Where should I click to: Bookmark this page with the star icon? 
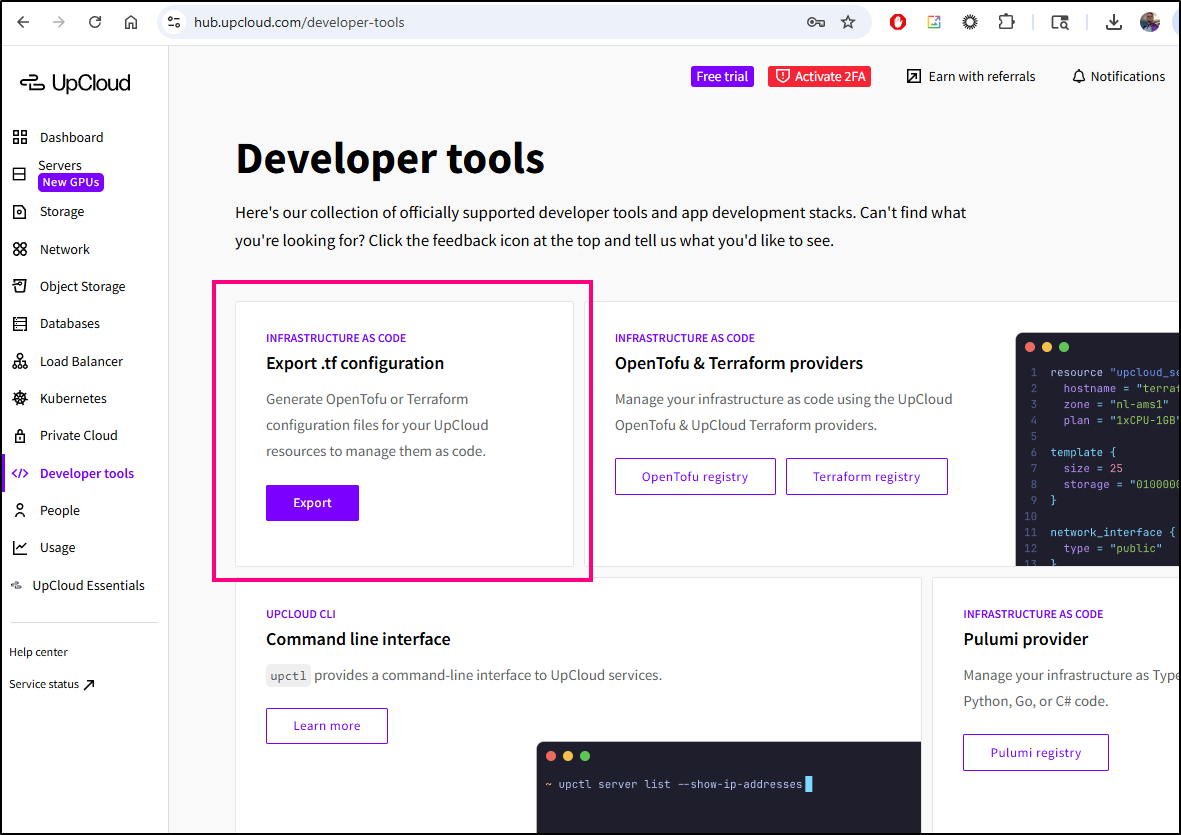[x=848, y=22]
